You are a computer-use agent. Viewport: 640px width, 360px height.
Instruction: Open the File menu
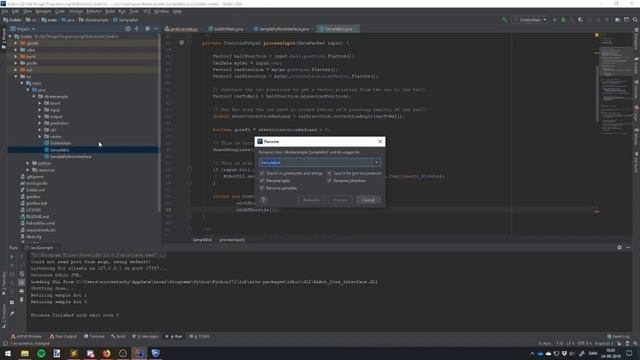[4, 11]
